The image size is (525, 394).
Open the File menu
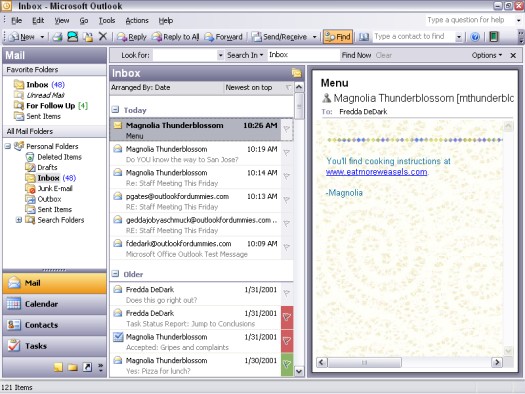(x=16, y=21)
